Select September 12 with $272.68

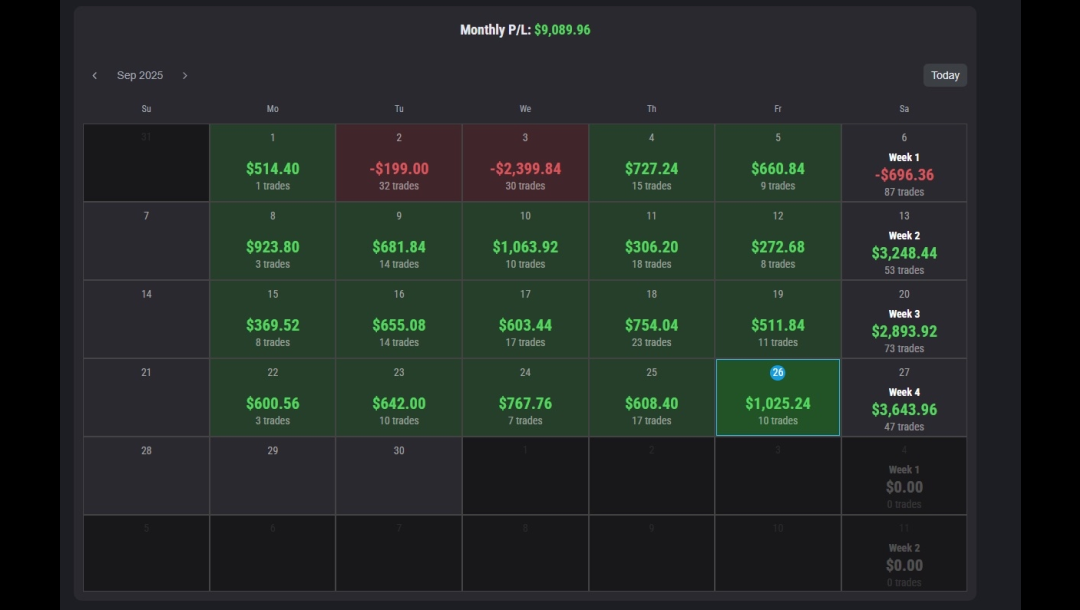(x=778, y=241)
